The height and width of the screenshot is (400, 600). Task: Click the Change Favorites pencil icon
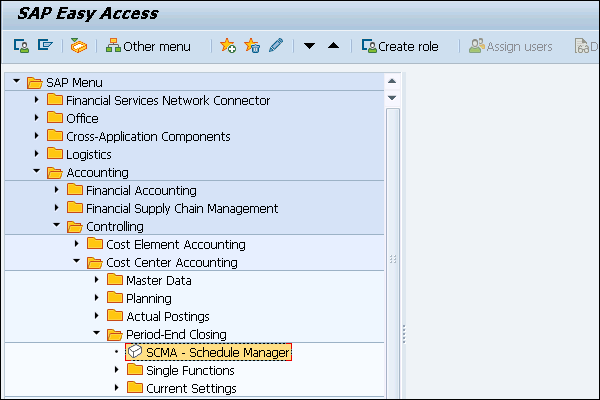(276, 46)
